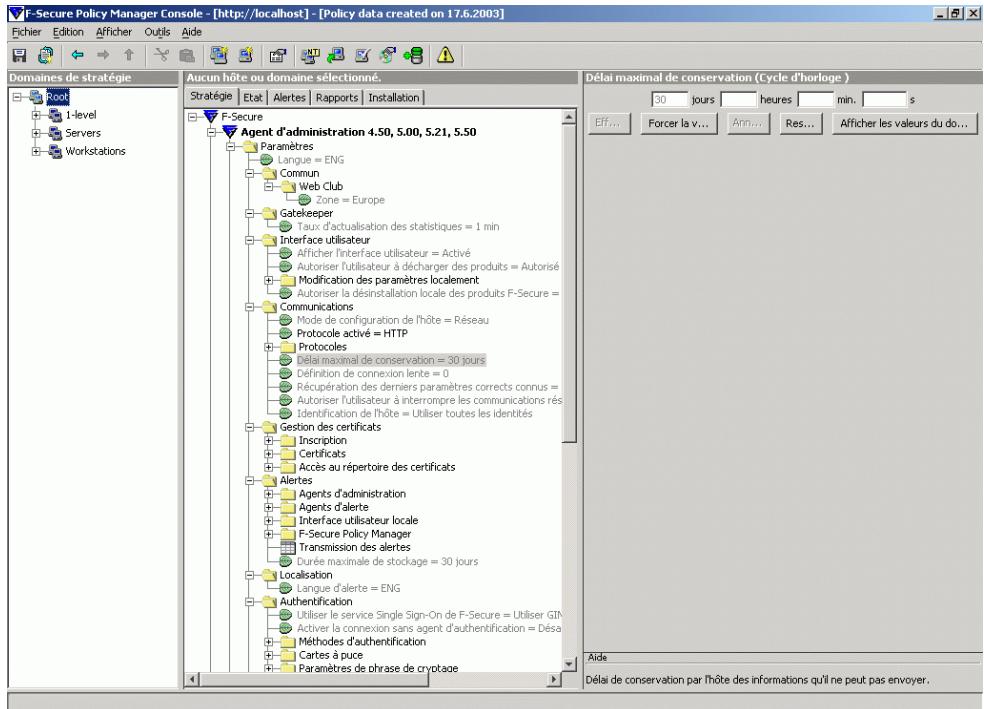Select 'Définition de connexion lente = 0'
Viewport: 984px width, 709px height.
coord(373,373)
